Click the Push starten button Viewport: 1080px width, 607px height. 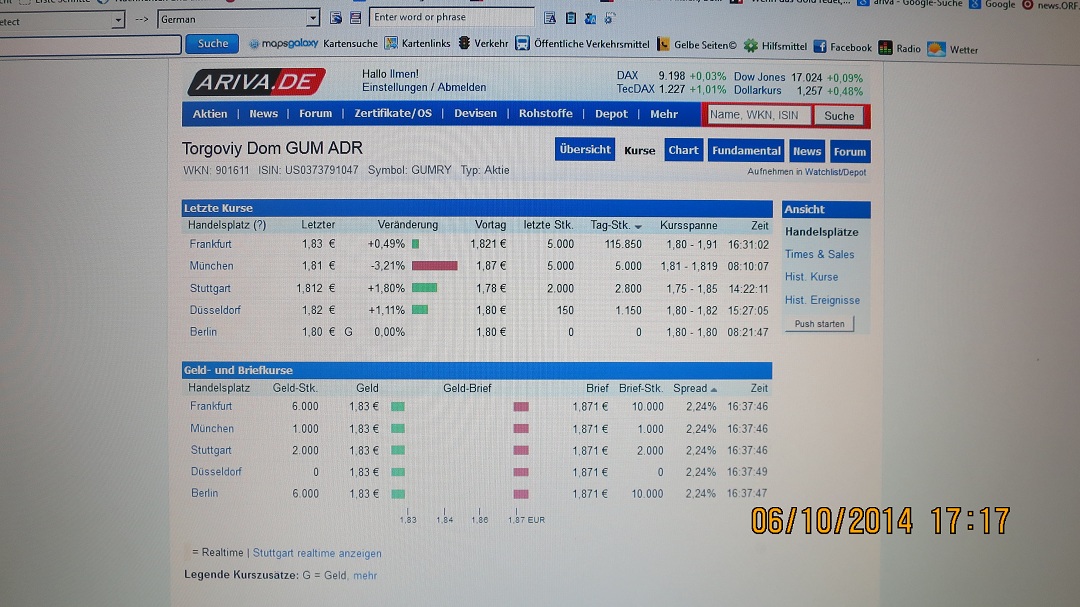pos(819,324)
